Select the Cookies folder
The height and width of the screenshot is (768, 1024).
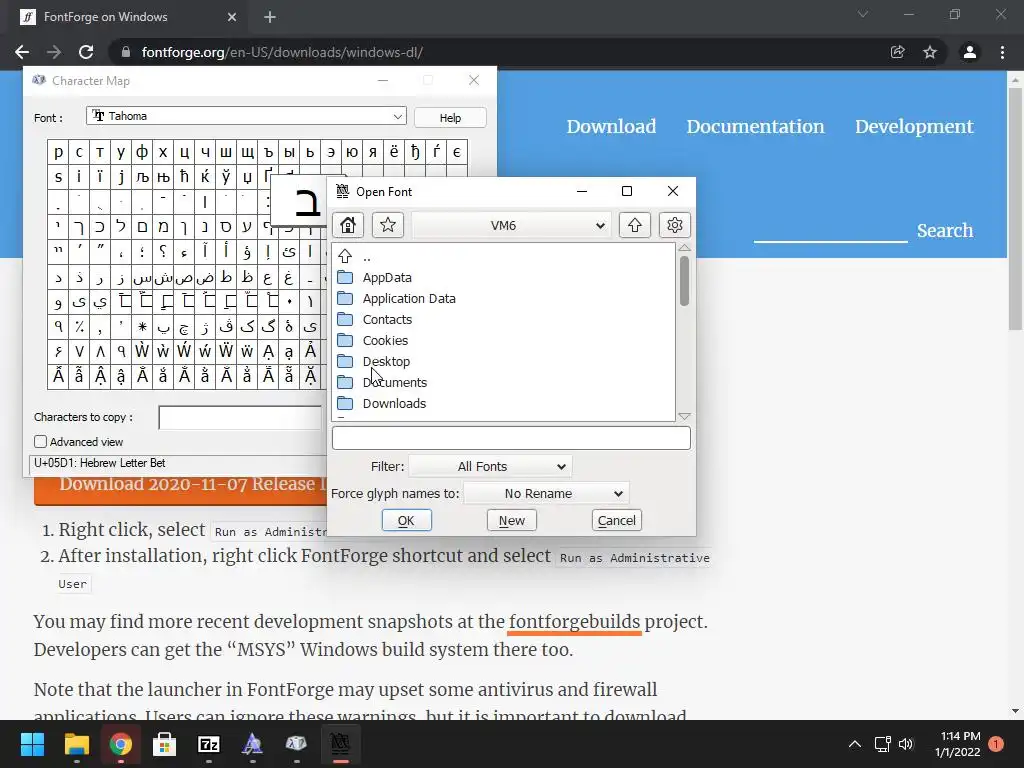tap(385, 340)
